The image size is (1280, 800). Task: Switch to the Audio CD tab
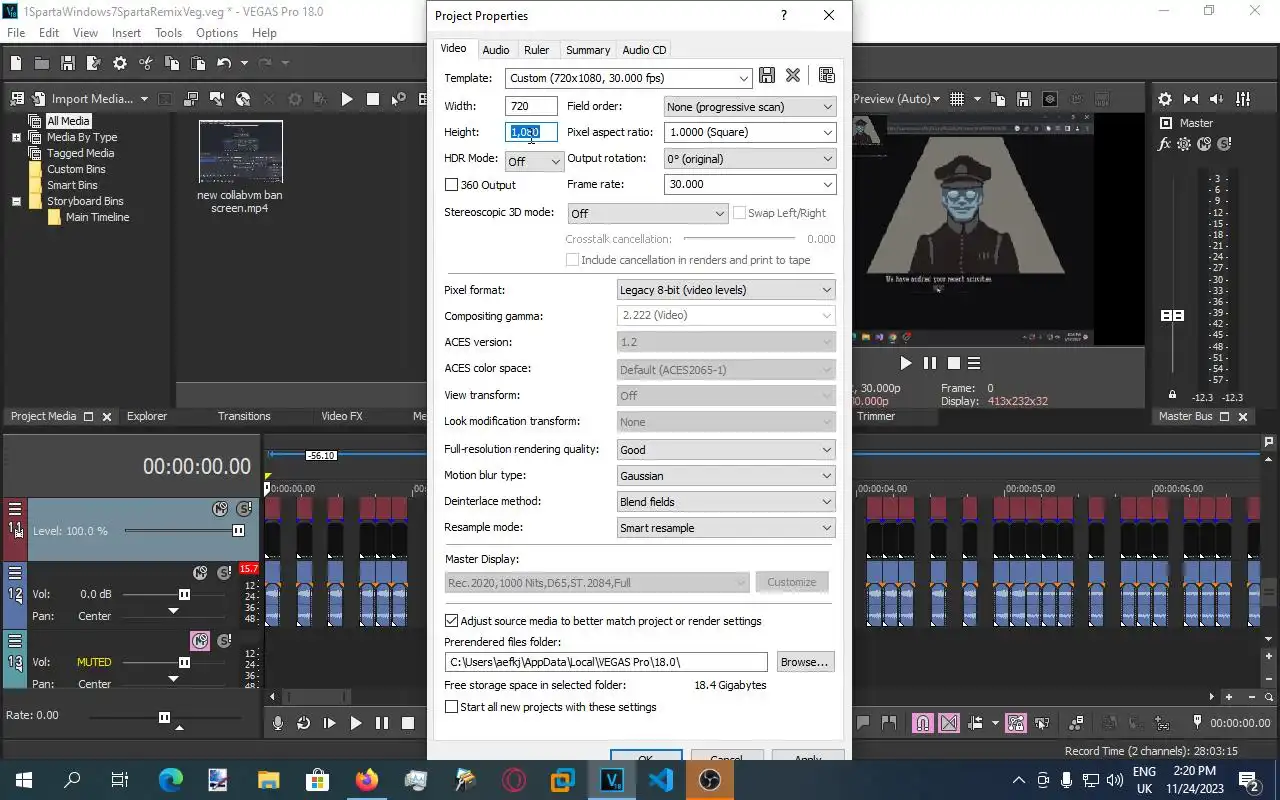click(644, 50)
